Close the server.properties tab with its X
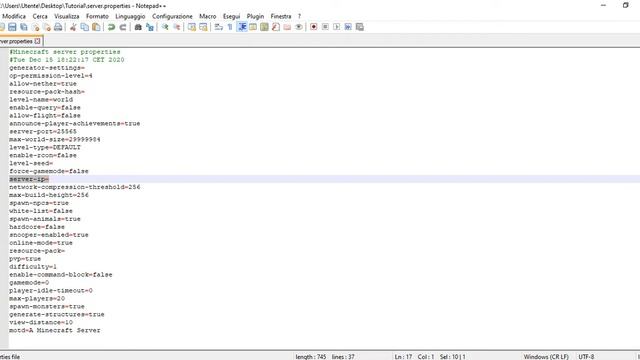The image size is (640, 360). coord(38,41)
